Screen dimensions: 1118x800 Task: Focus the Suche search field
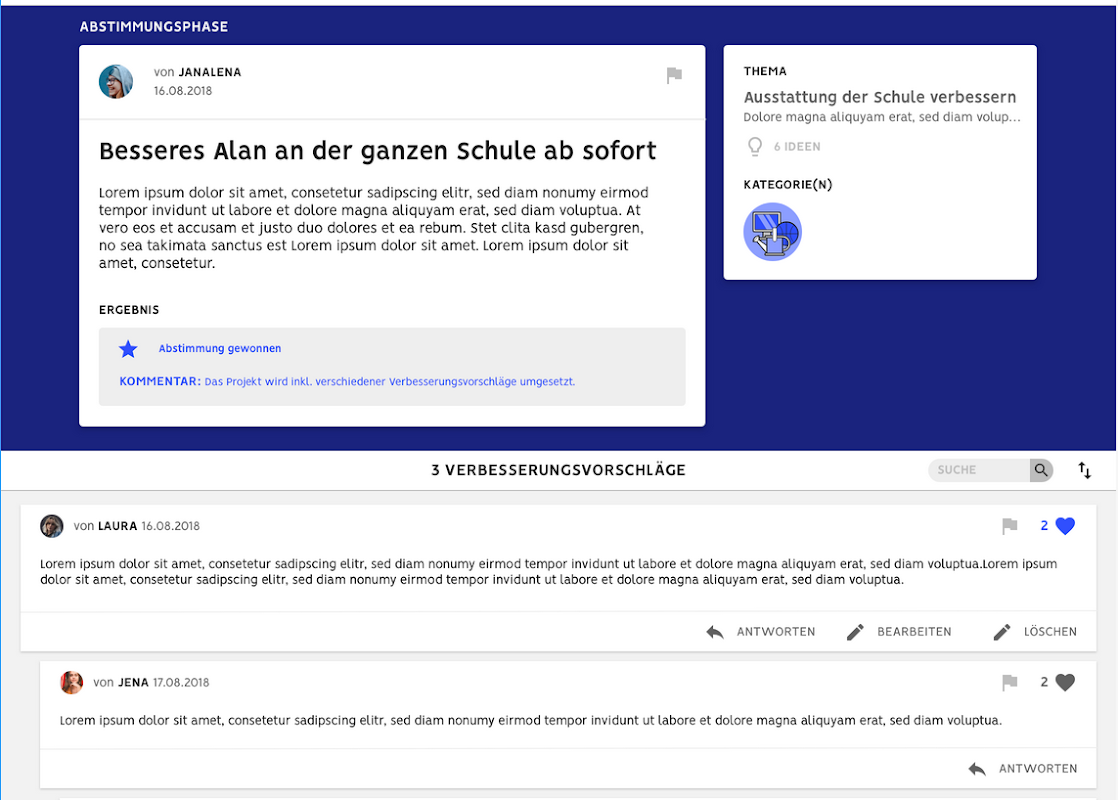pyautogui.click(x=979, y=470)
